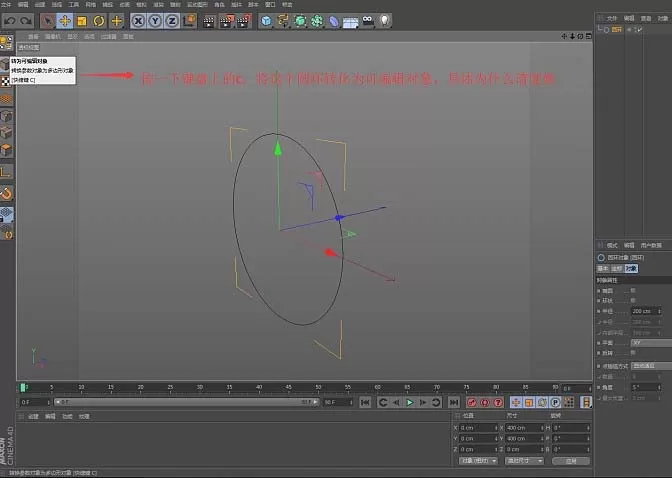672x478 pixels.
Task: Select Points mode in left palette
Action: [x=6, y=116]
